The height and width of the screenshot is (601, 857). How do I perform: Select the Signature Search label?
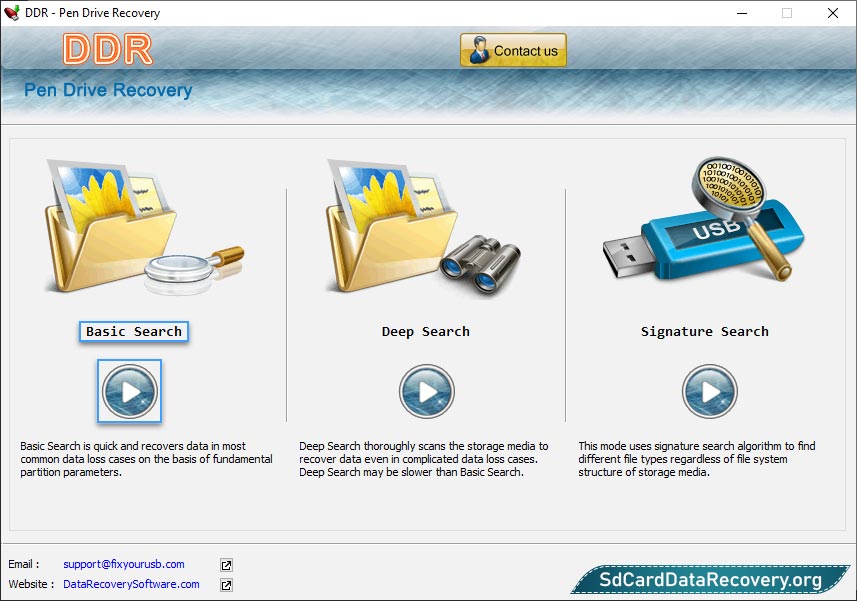[705, 332]
